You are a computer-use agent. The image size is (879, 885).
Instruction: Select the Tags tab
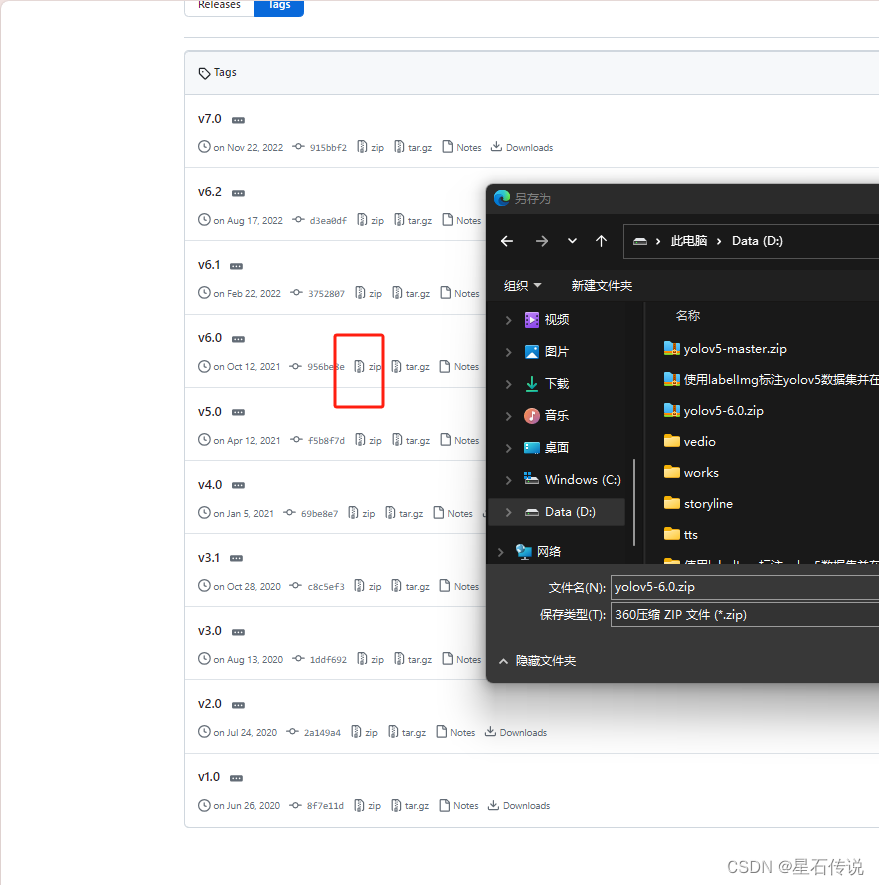279,6
